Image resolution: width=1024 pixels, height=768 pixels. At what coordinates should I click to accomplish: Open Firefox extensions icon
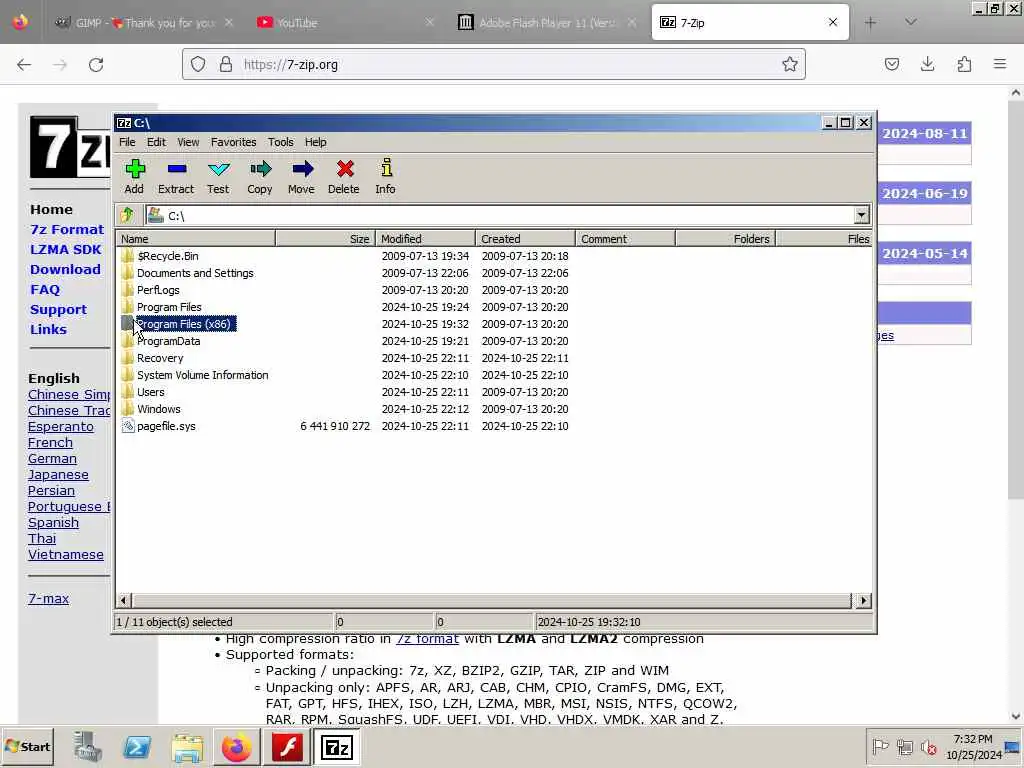coord(964,64)
